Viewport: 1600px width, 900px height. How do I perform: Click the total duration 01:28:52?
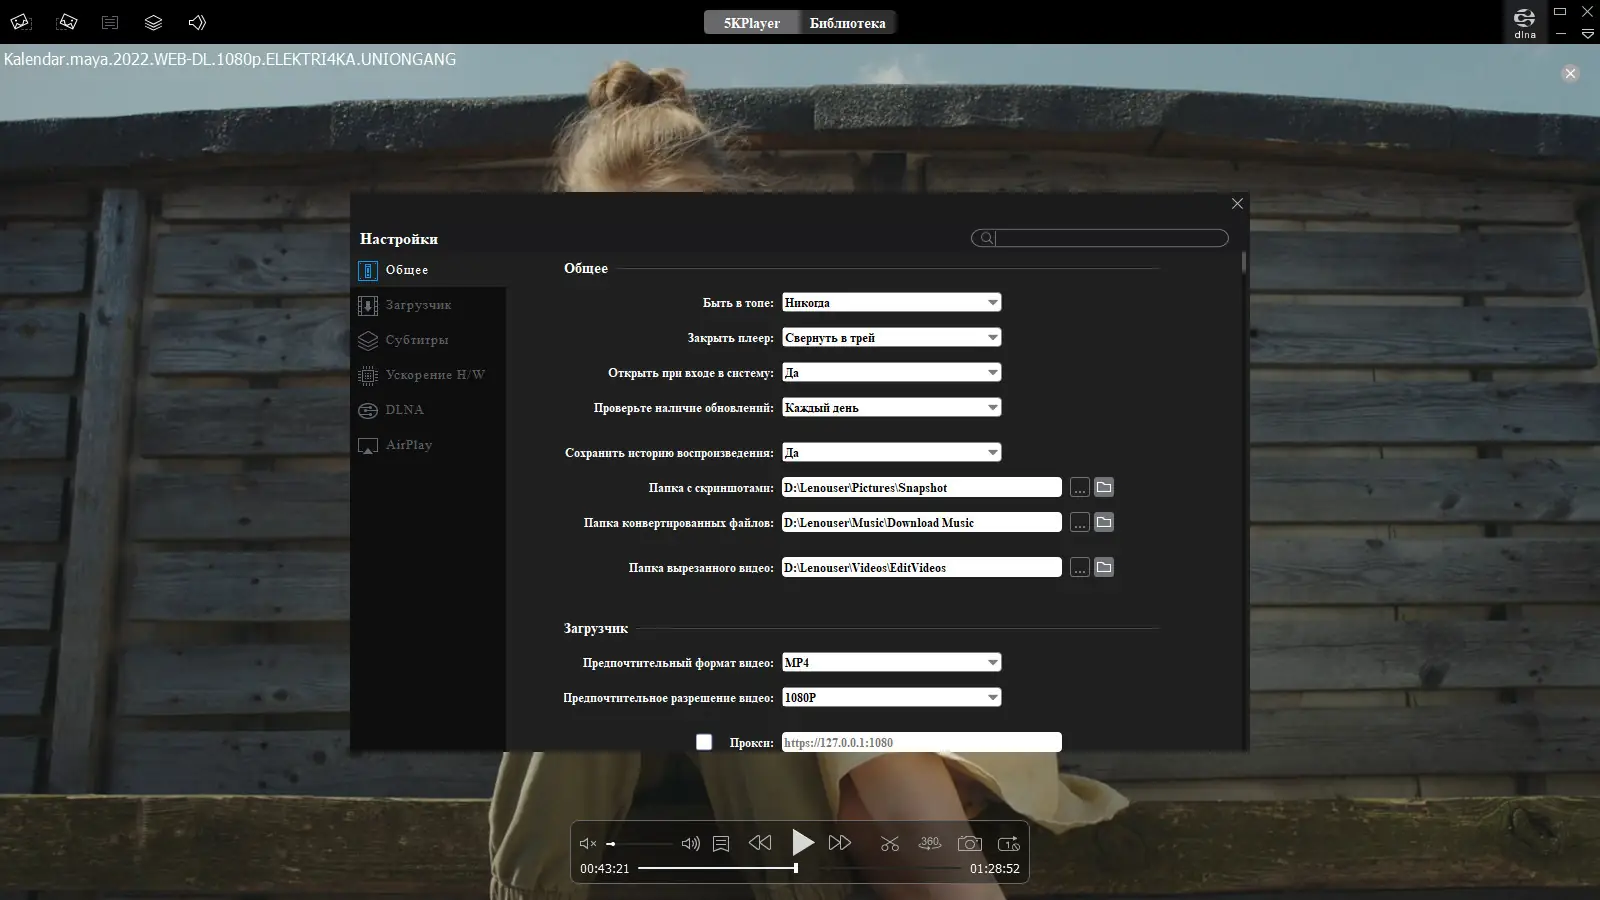(995, 869)
